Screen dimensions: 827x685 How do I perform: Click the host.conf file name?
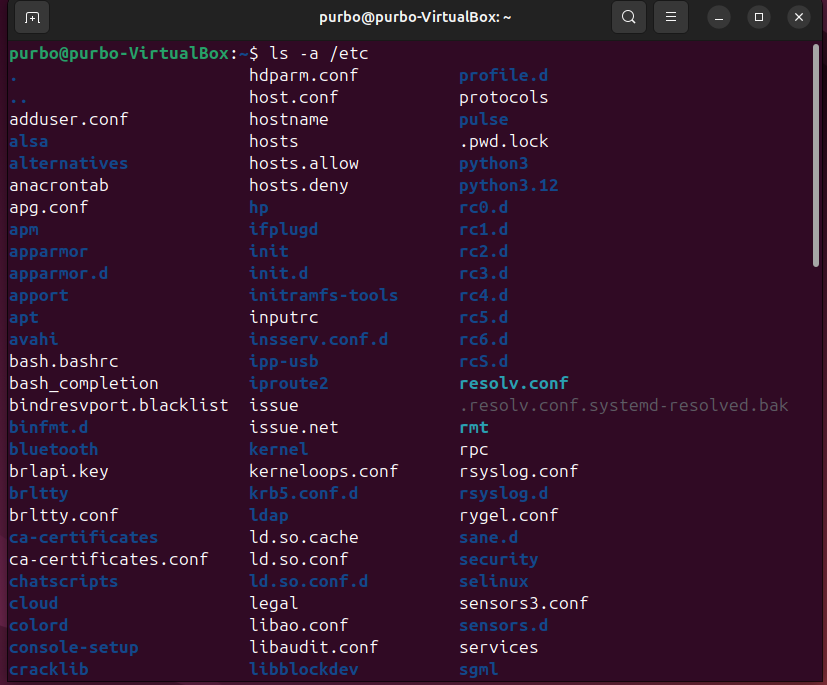[x=294, y=97]
